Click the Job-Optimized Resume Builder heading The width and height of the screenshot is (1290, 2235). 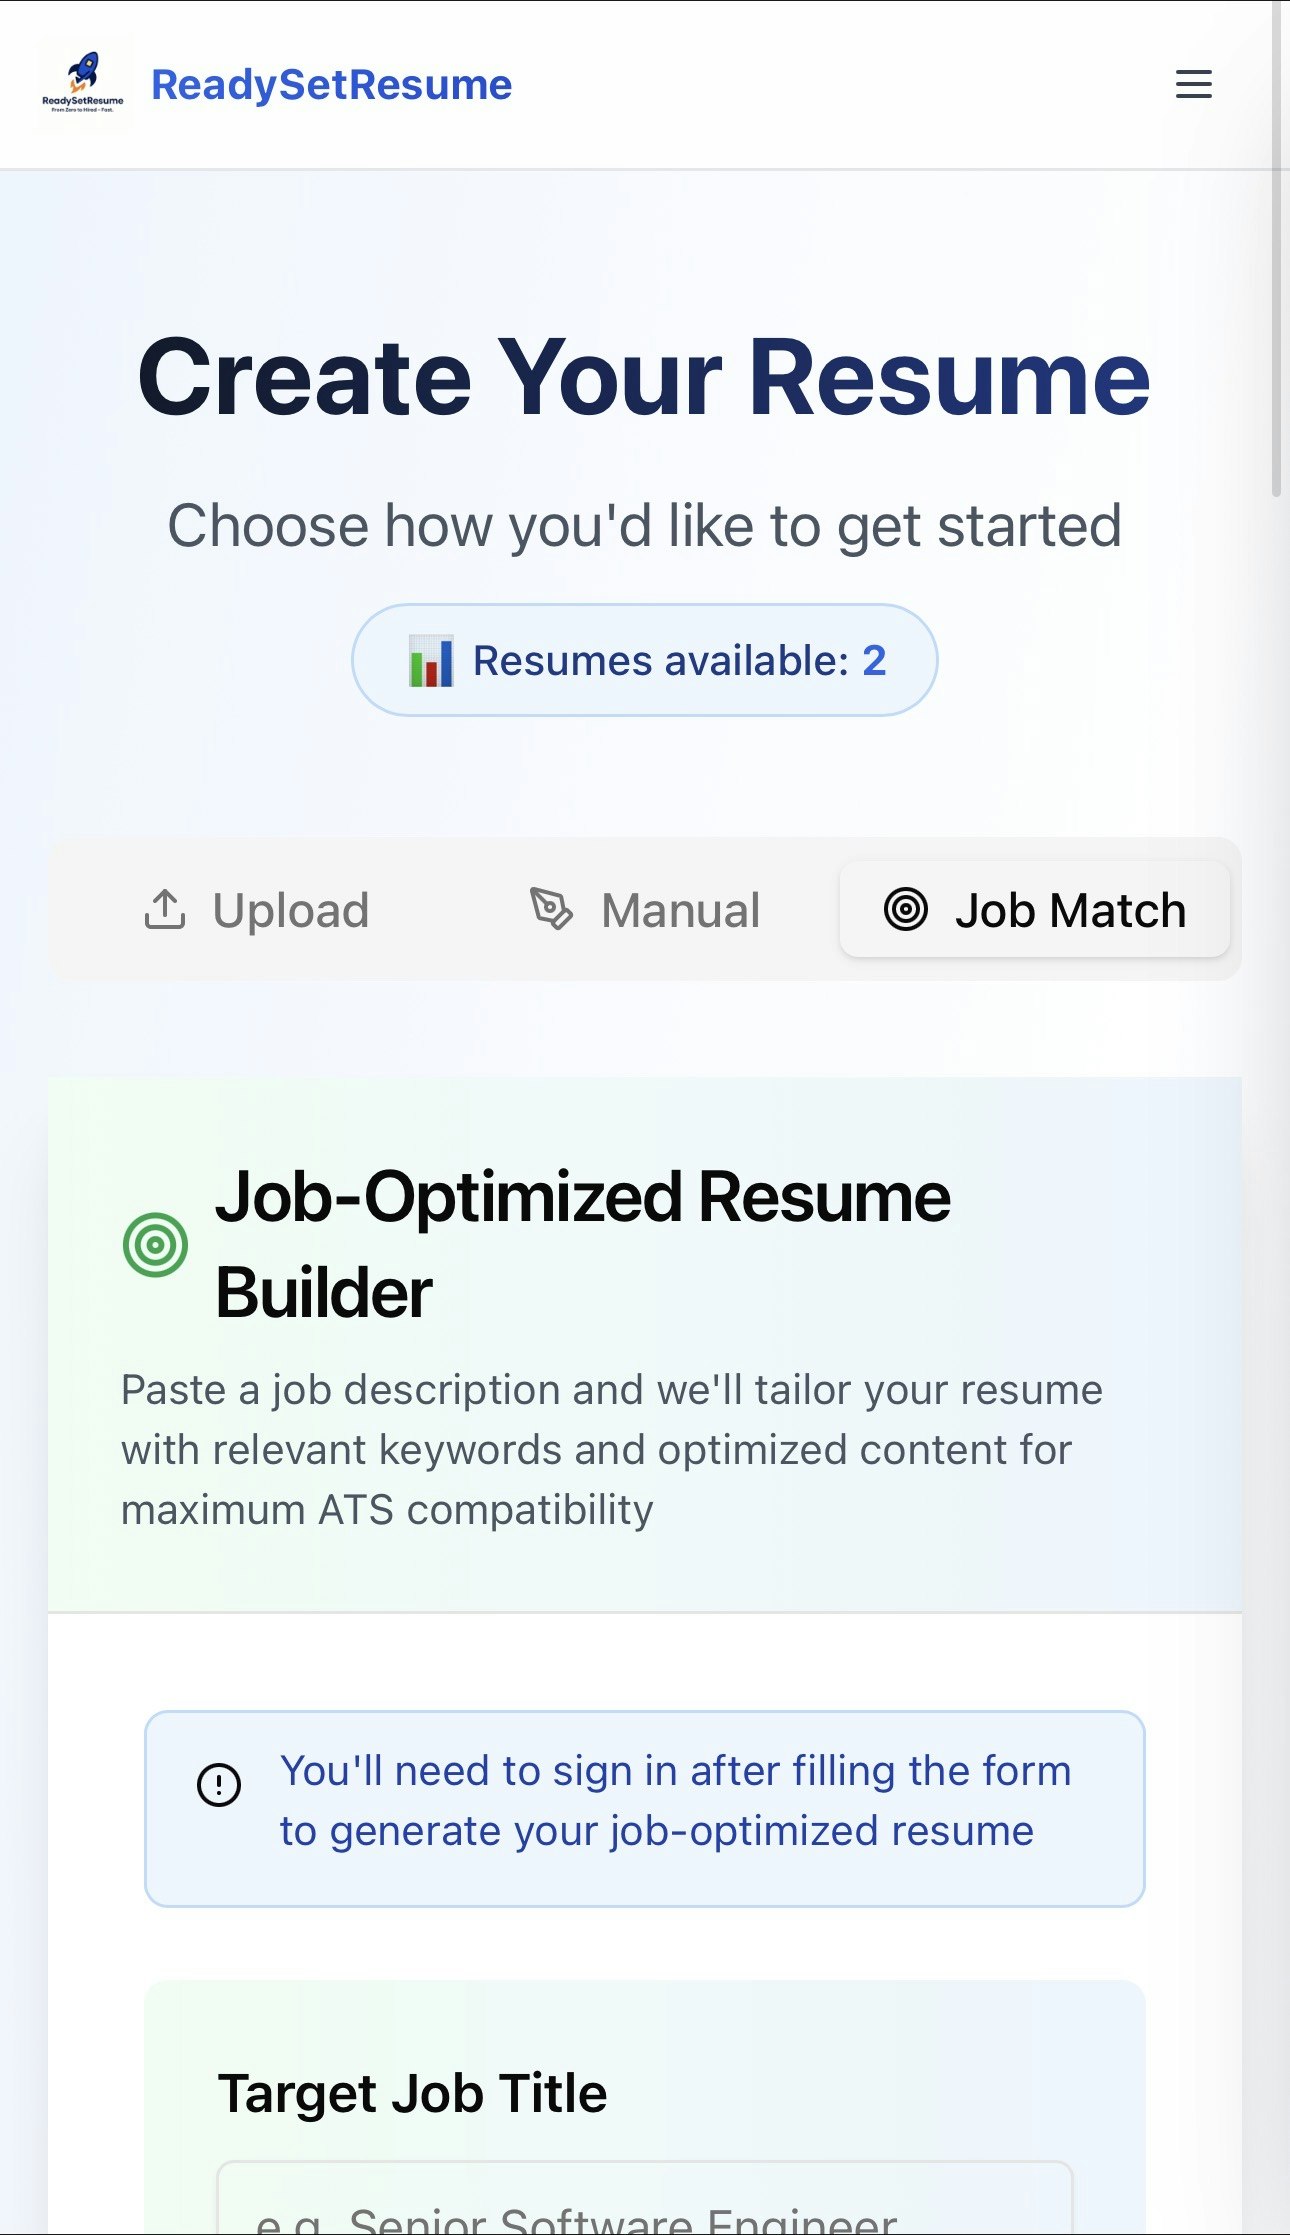[583, 1244]
